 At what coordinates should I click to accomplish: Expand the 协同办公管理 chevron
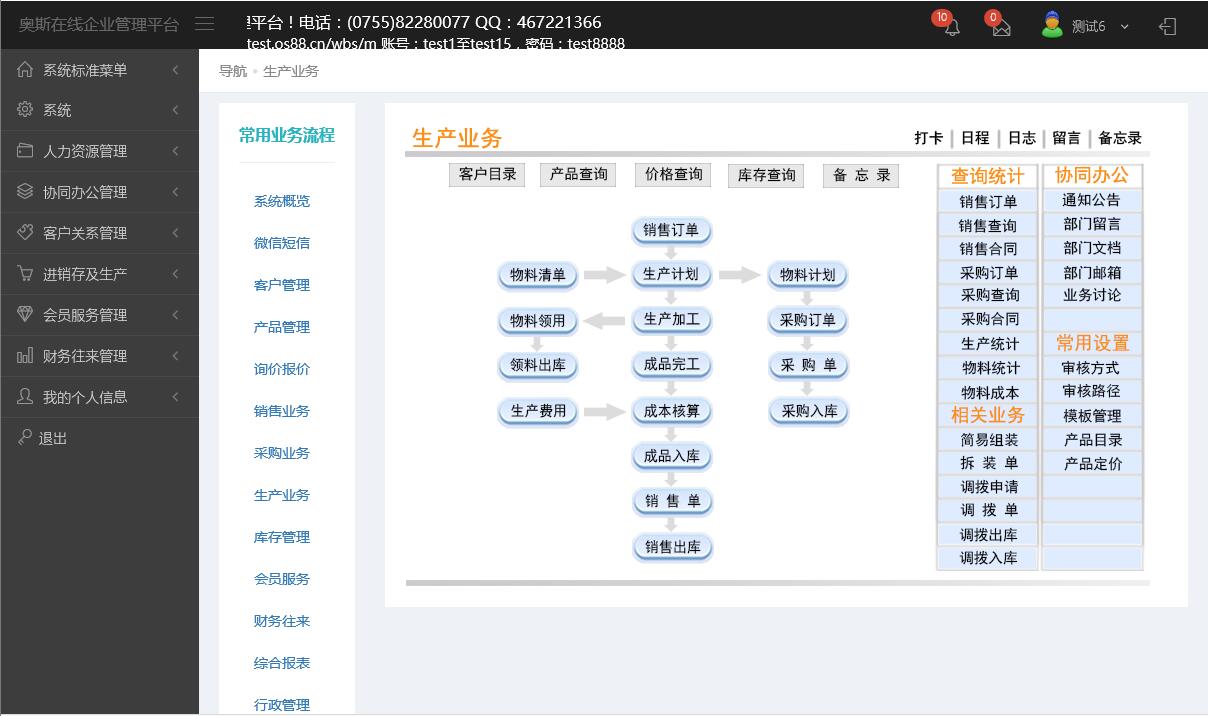175,192
